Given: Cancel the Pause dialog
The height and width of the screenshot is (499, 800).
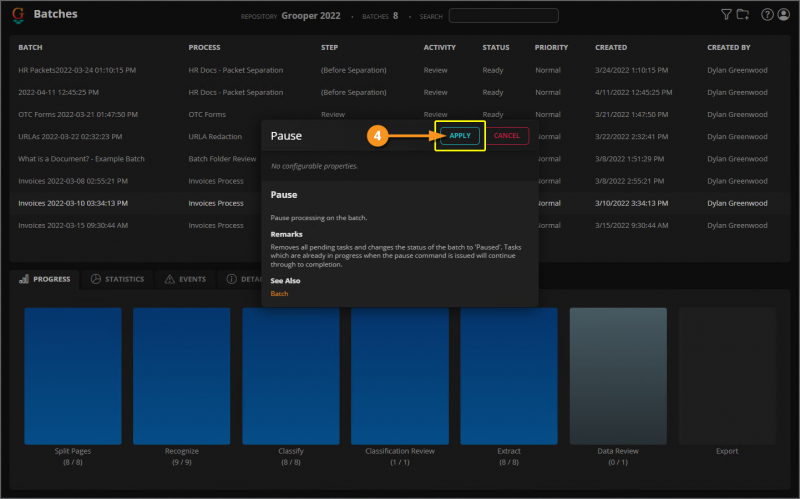Looking at the screenshot, I should coord(506,135).
